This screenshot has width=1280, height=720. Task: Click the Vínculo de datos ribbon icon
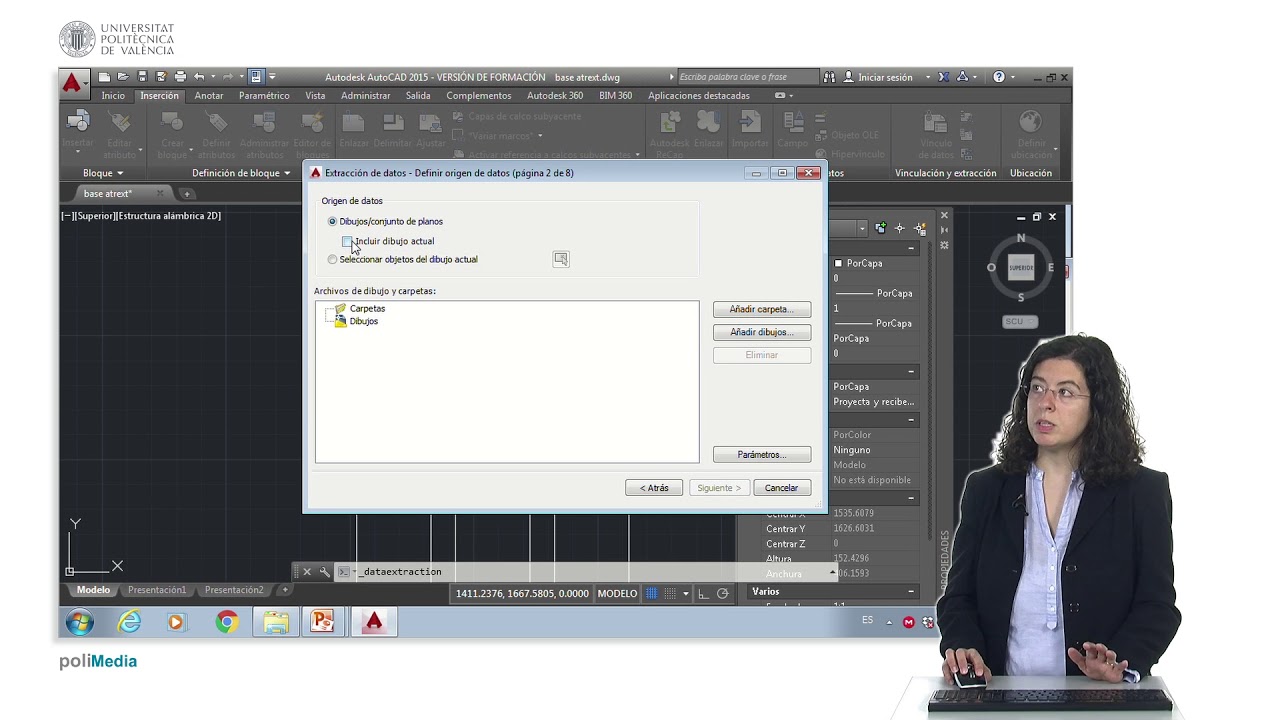[x=936, y=123]
